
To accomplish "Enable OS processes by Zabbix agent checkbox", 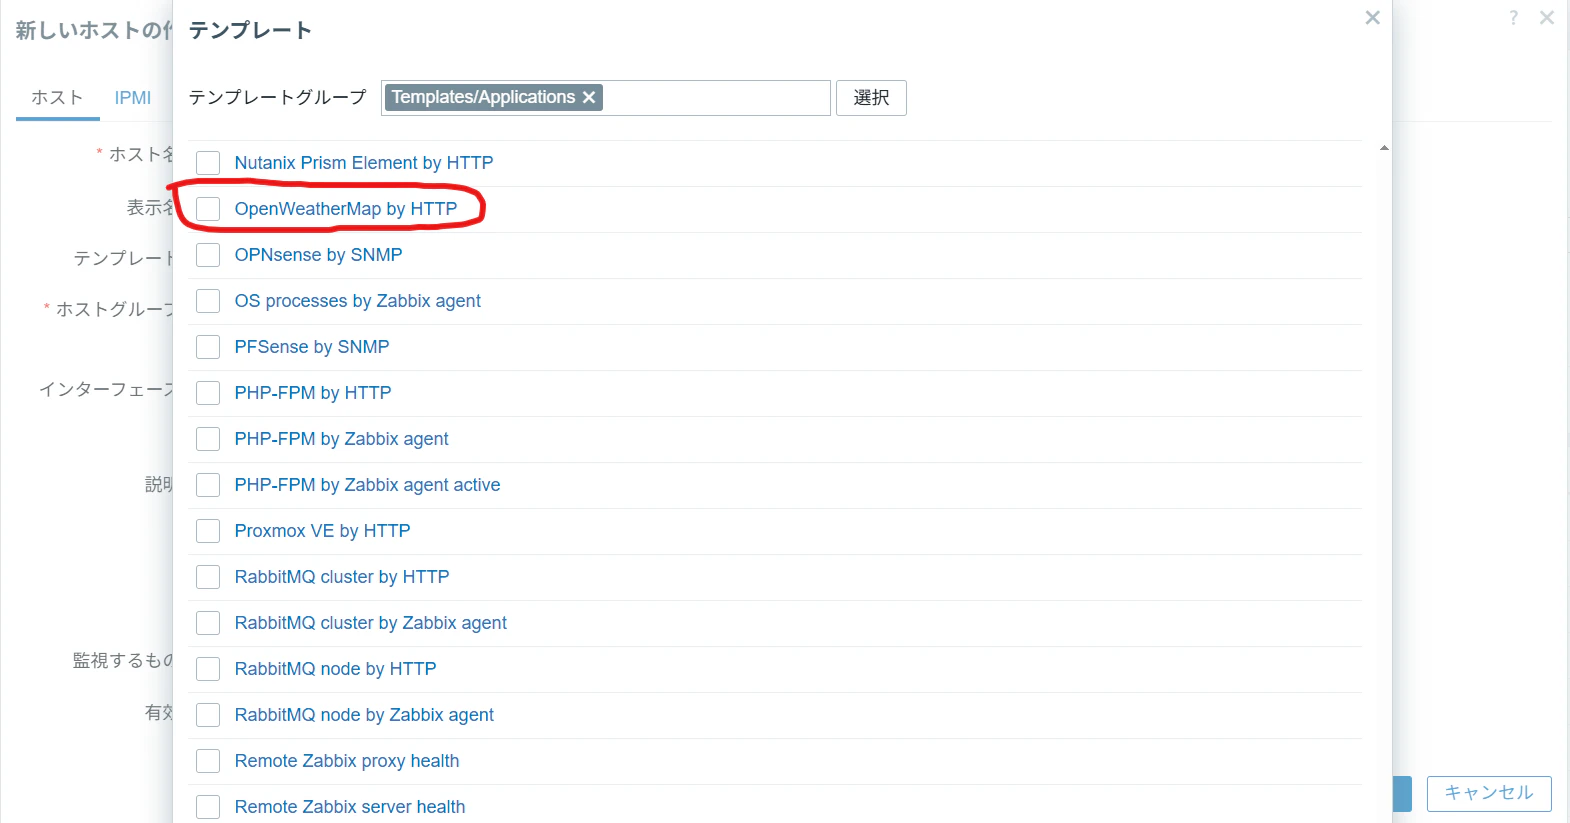I will click(208, 301).
